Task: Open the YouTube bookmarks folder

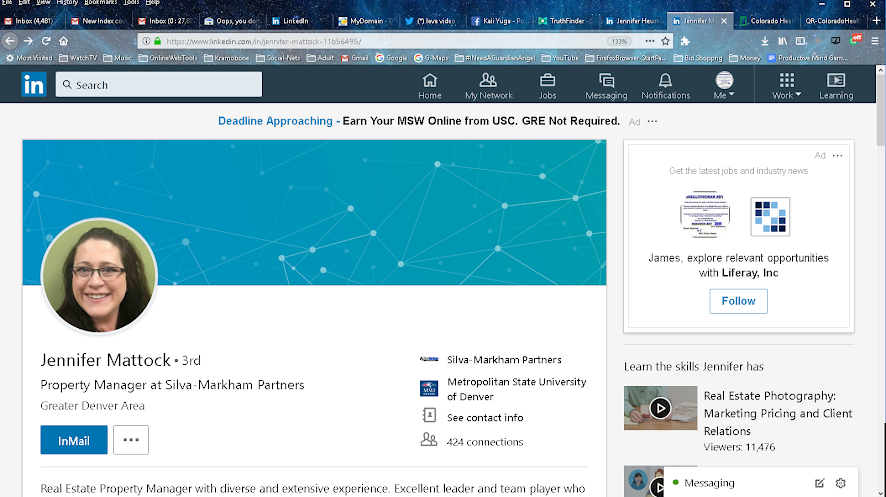Action: [561, 58]
